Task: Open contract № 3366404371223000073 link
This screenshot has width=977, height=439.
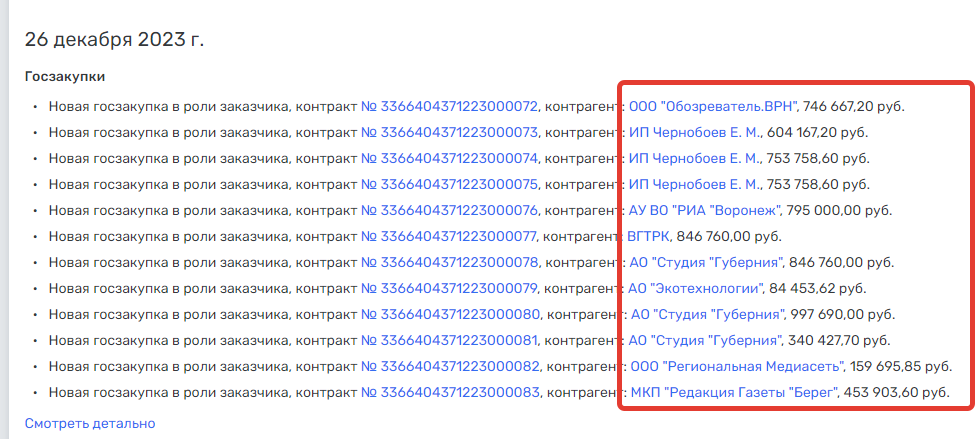Action: pyautogui.click(x=449, y=133)
